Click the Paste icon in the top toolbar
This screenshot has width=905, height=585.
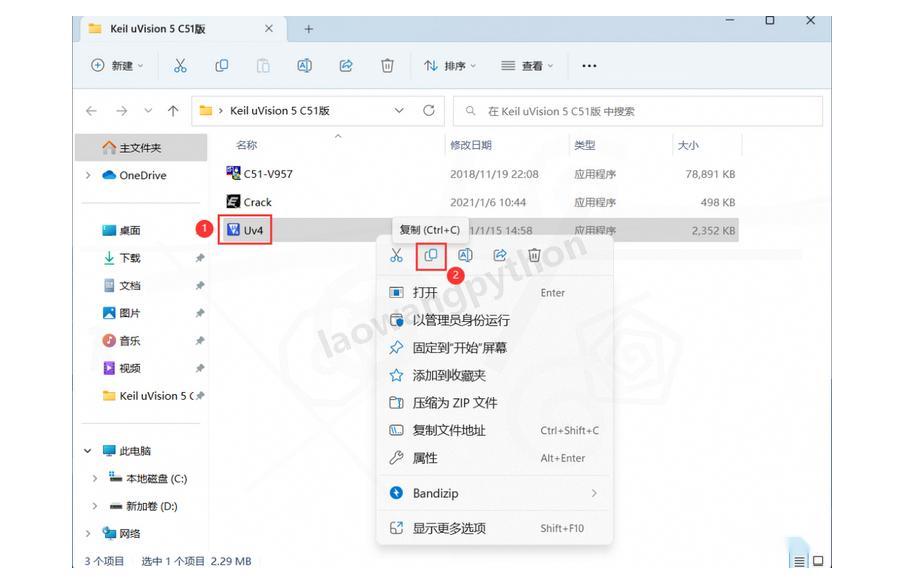click(263, 66)
